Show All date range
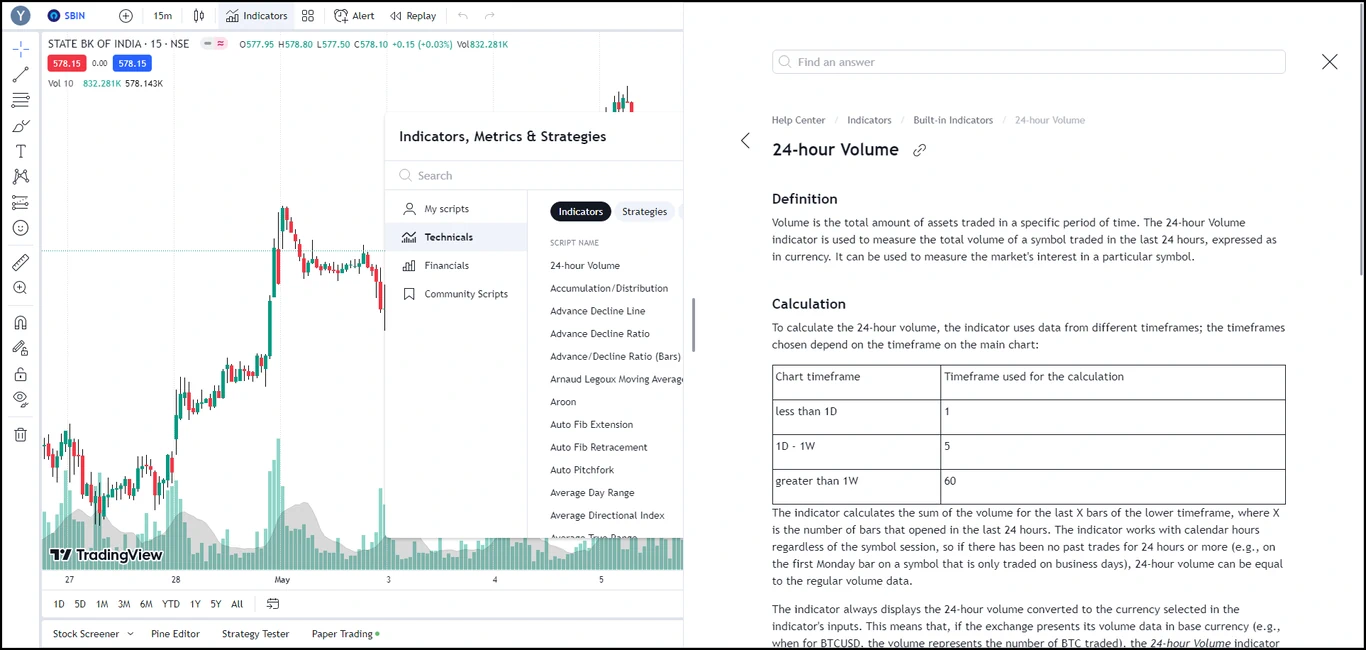Viewport: 1366px width, 650px height. tap(237, 604)
